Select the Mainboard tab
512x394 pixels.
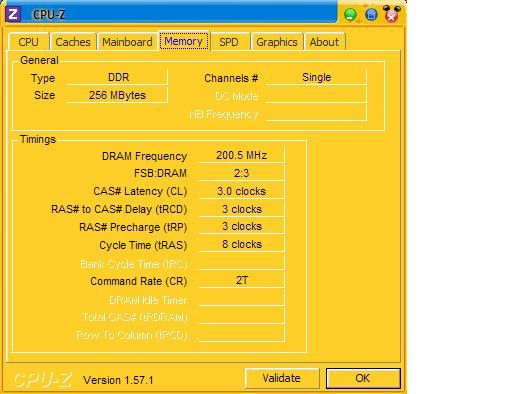tap(127, 42)
